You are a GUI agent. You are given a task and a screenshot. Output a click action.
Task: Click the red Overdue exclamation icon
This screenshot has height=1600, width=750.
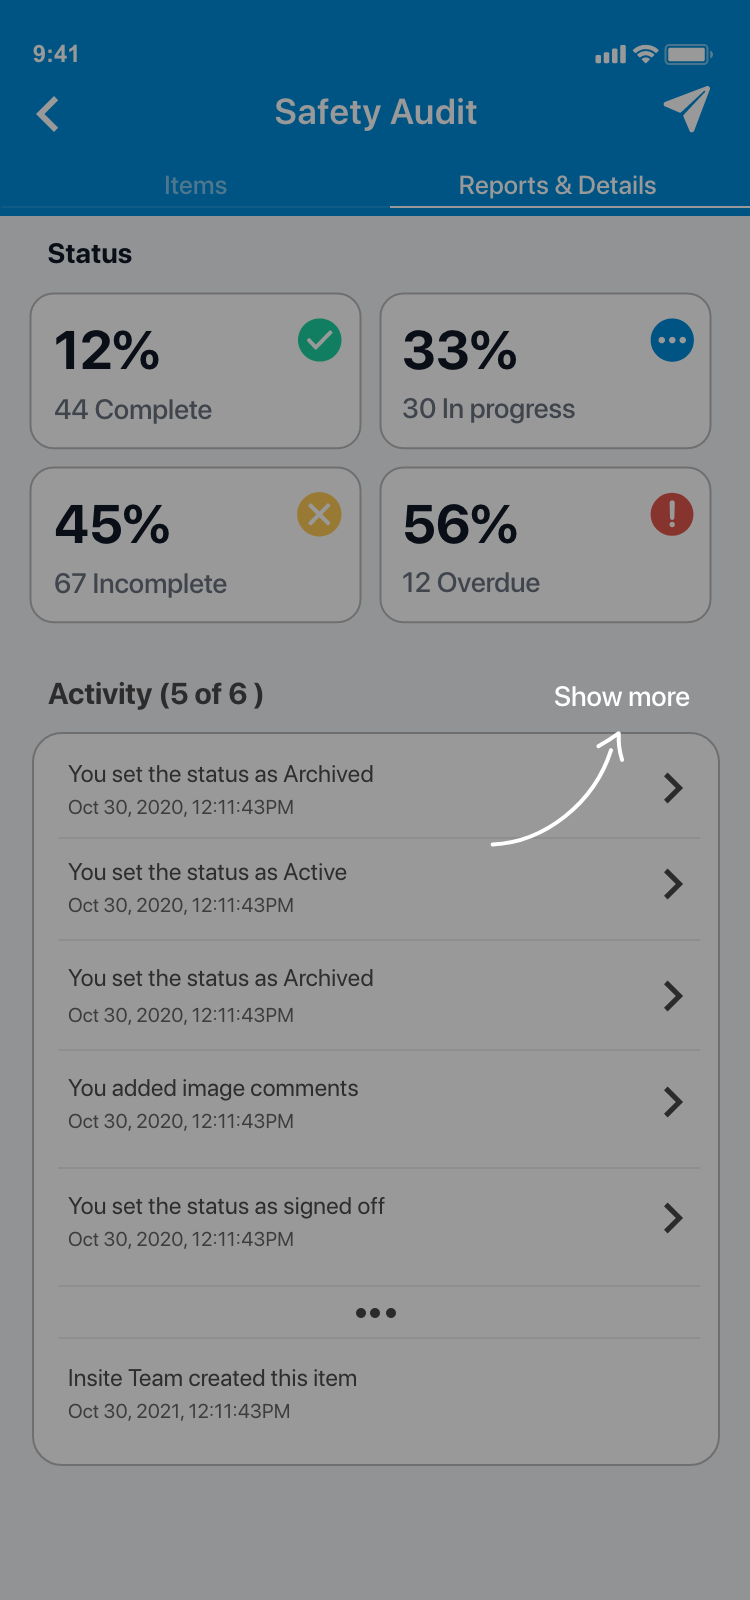[672, 515]
